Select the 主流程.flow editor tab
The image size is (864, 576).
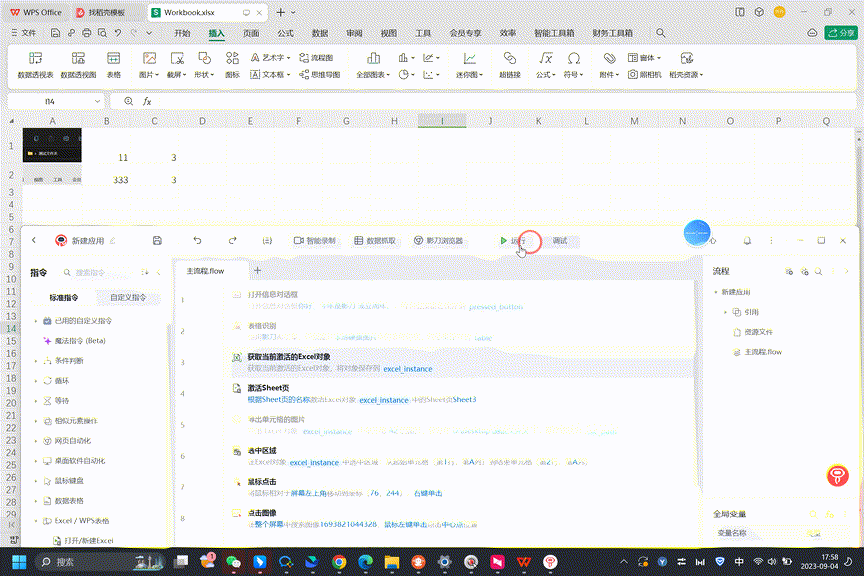pos(206,270)
